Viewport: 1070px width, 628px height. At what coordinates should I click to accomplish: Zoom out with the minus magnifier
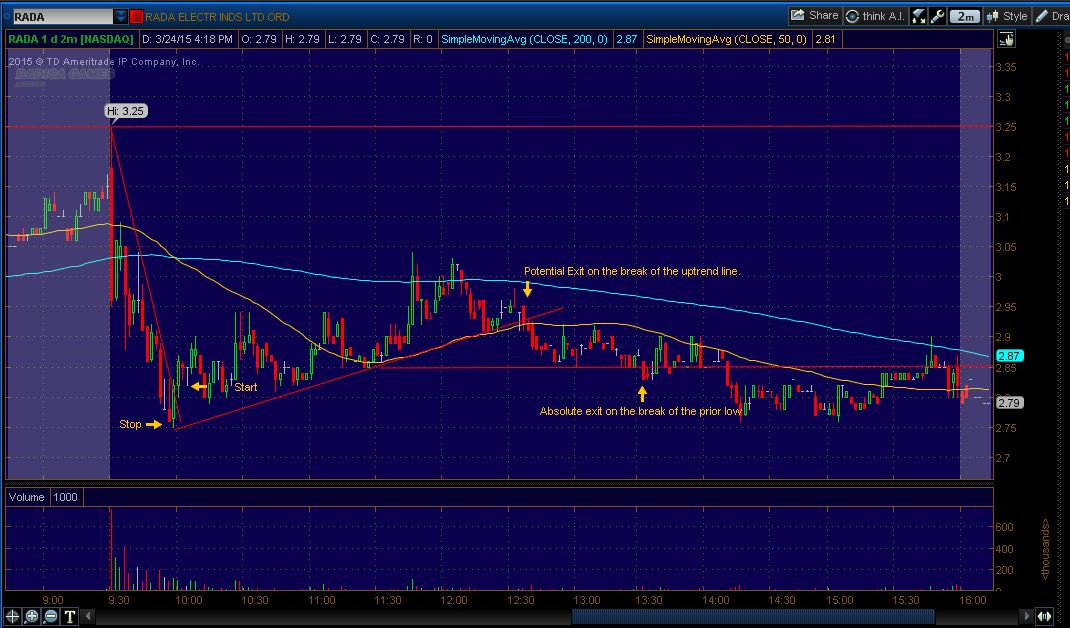click(50, 616)
